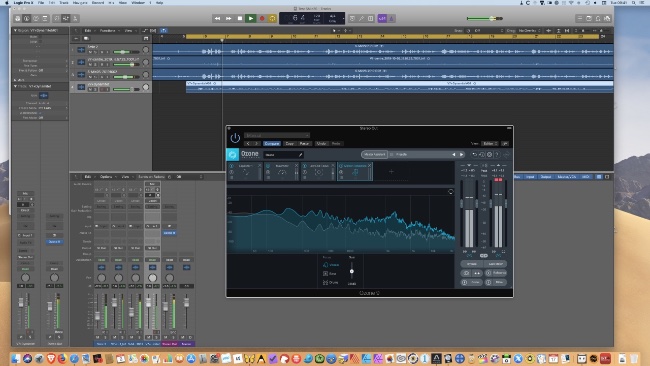Viewport: 650px width, 366px height.
Task: Go to previous Ozone preset arrow
Action: 454,154
